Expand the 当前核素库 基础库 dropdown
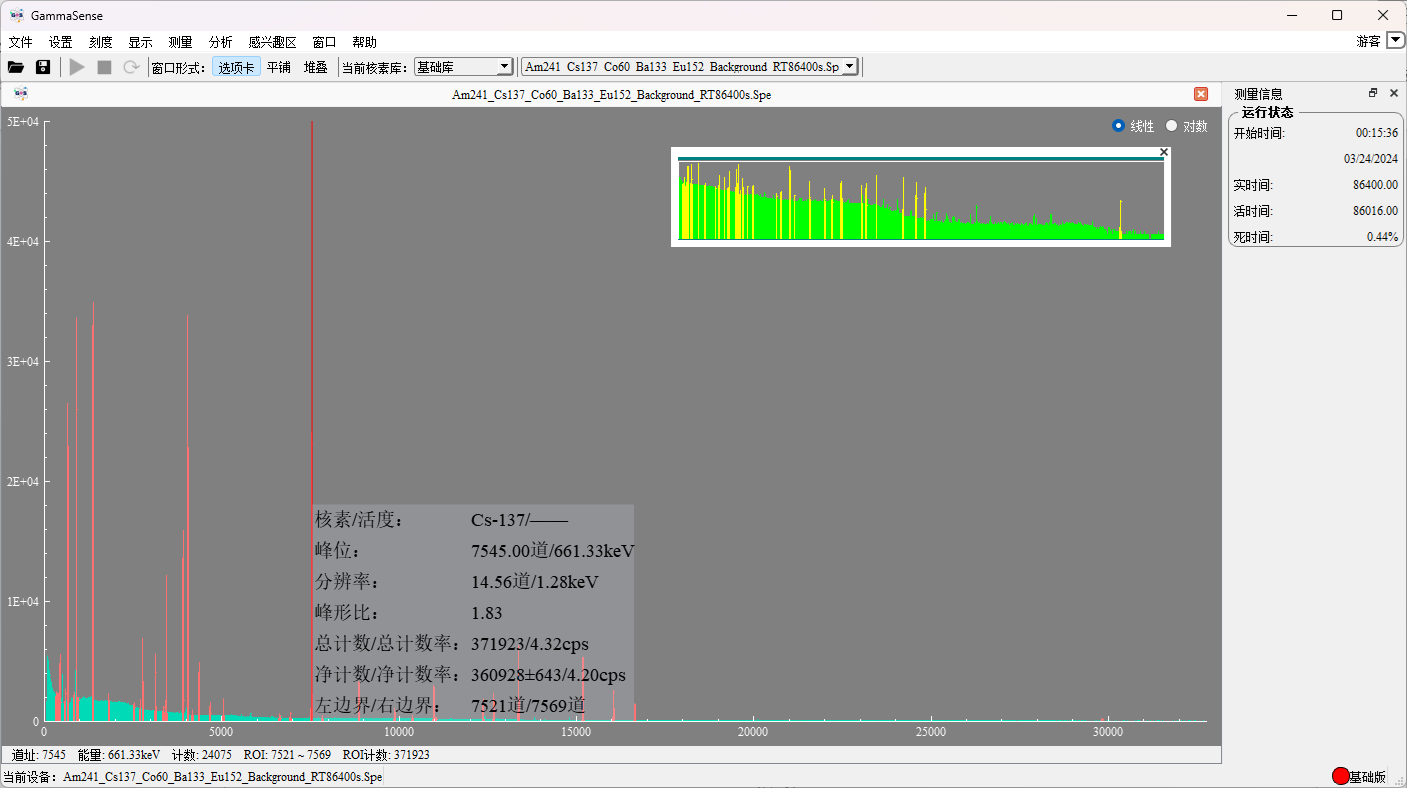1407x788 pixels. coord(504,67)
